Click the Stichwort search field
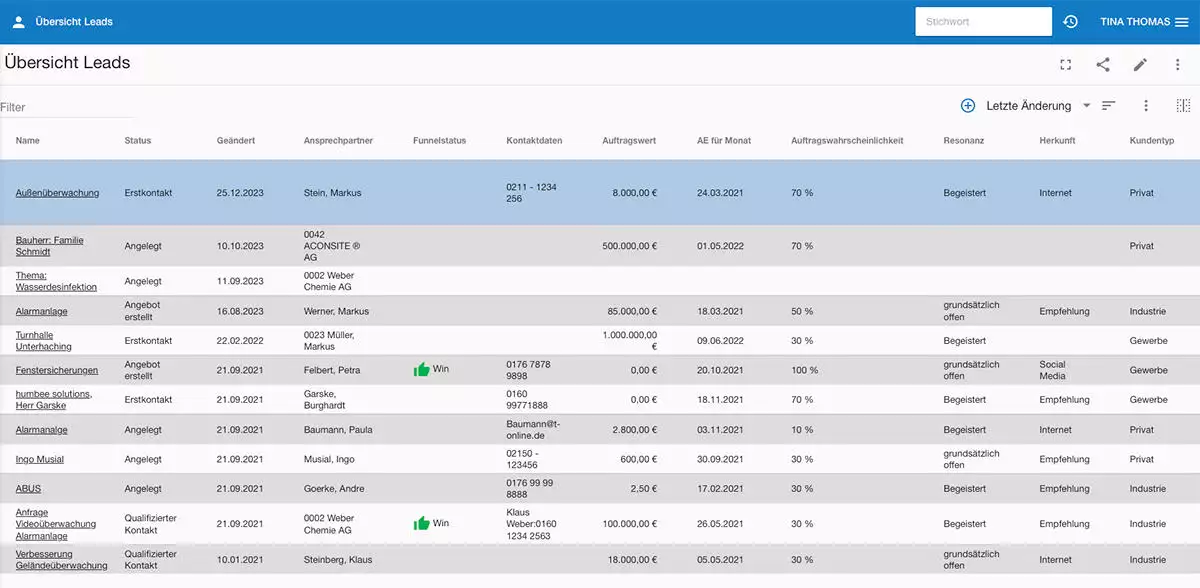 (983, 21)
